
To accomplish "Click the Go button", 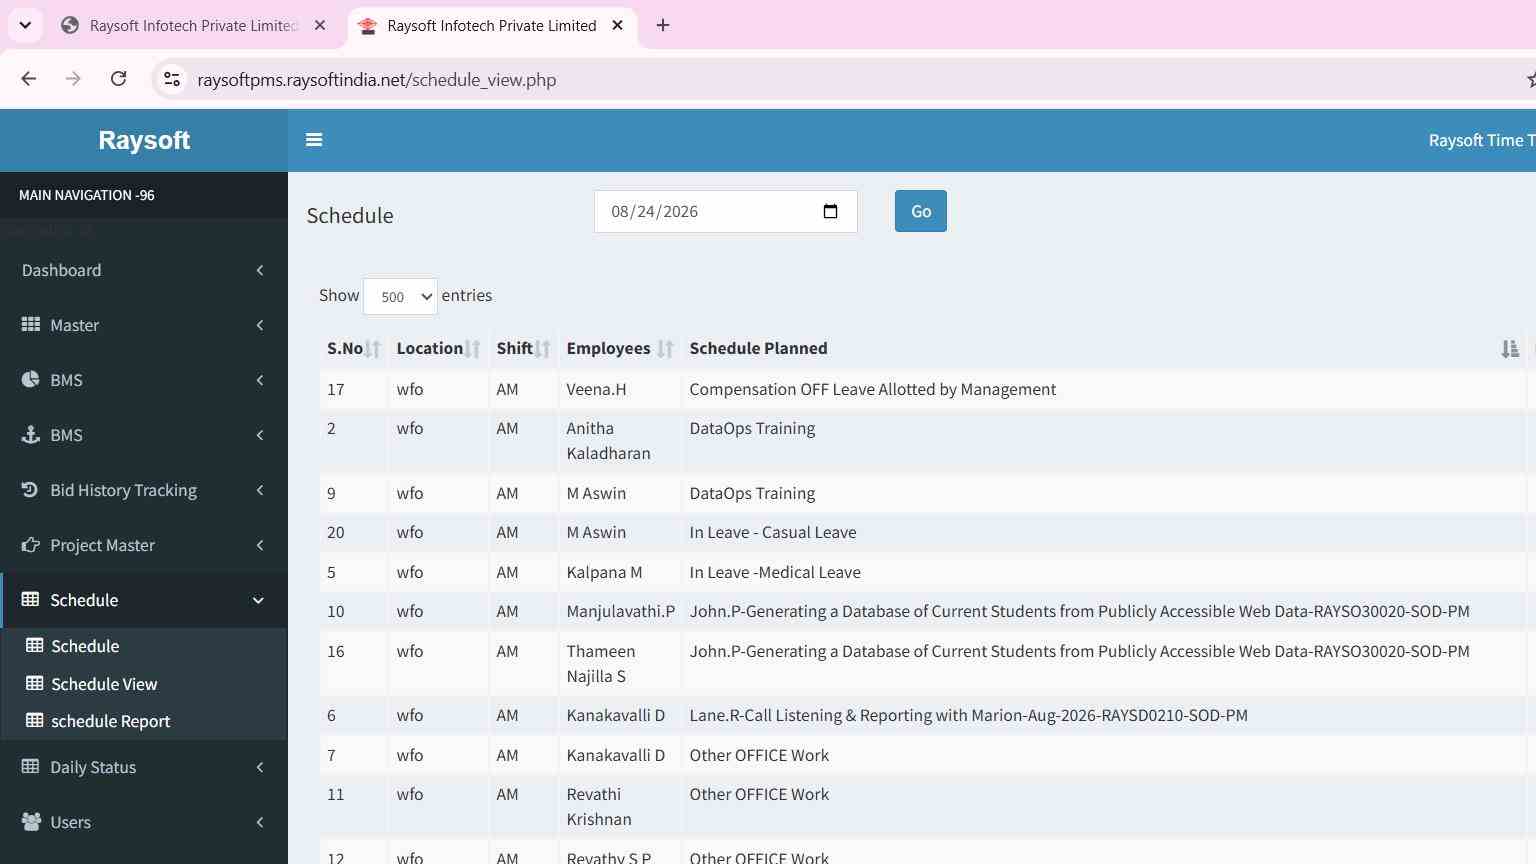I will pos(920,211).
